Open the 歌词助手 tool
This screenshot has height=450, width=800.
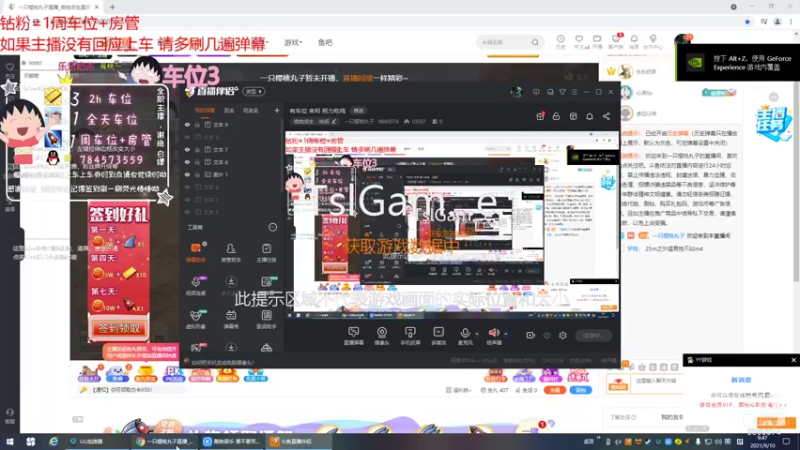point(266,319)
